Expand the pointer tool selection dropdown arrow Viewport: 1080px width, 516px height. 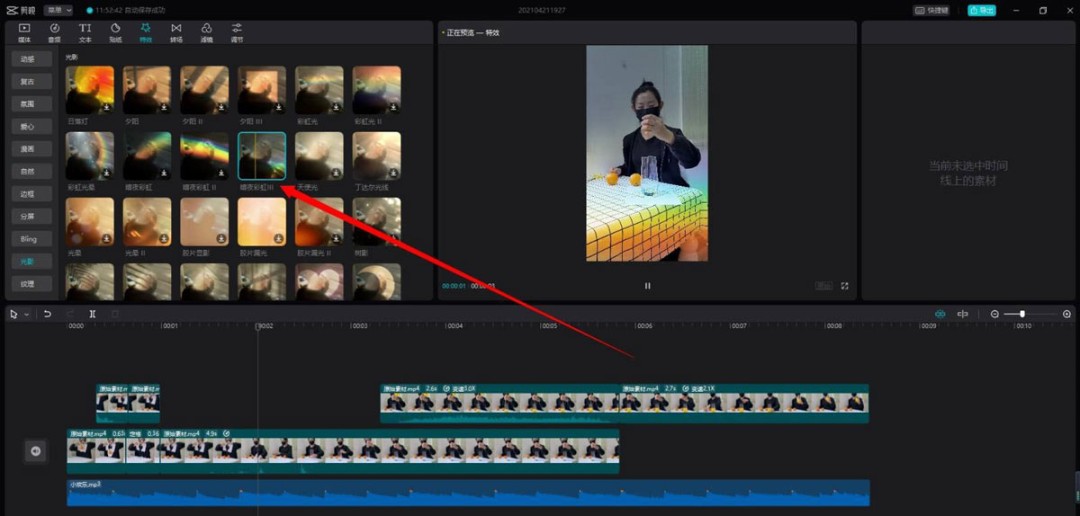coord(26,314)
